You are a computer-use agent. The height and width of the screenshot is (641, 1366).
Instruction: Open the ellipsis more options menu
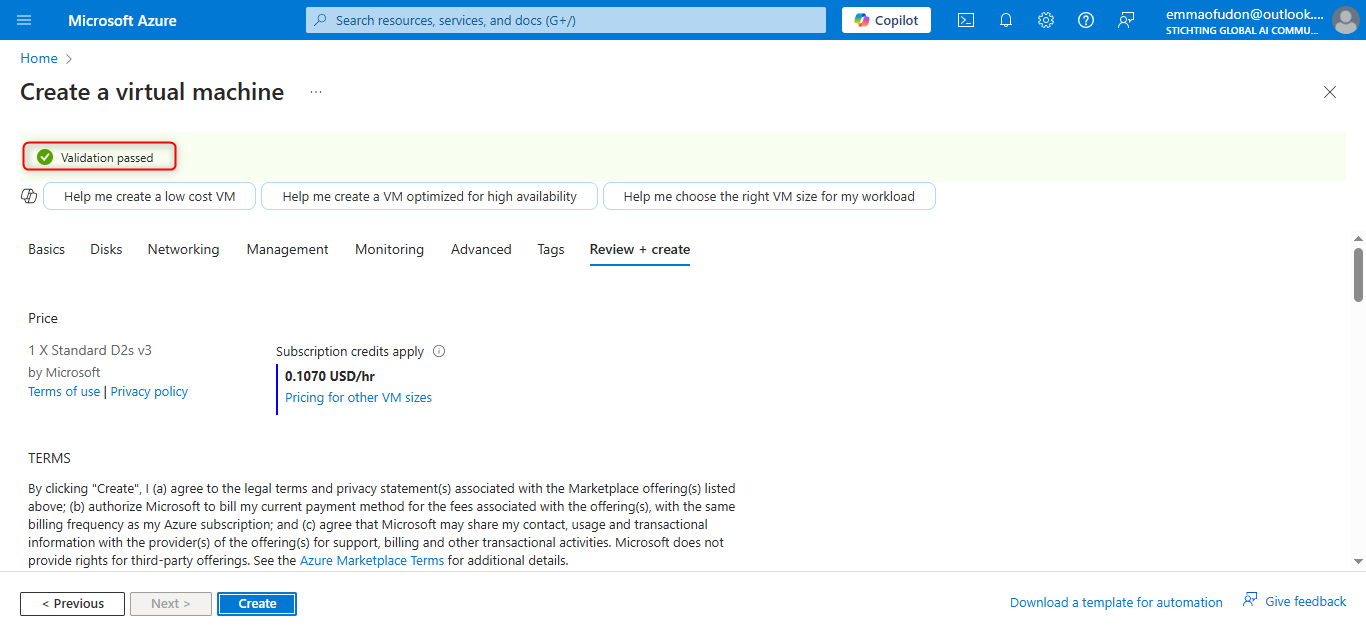click(x=316, y=92)
